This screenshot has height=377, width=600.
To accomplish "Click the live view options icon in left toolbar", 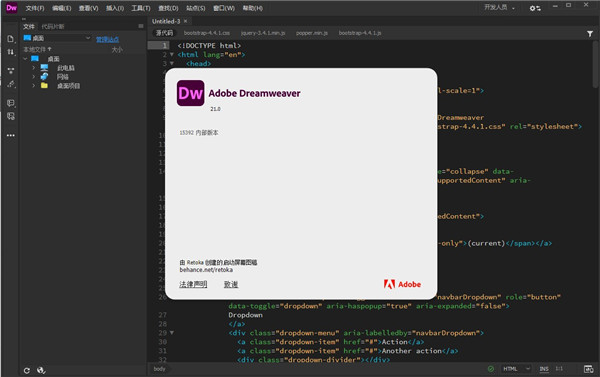I will 11,70.
